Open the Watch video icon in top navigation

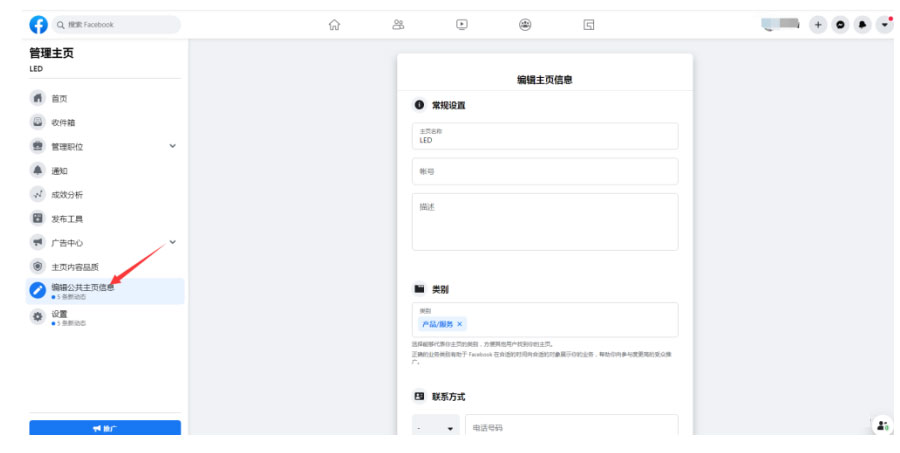(x=461, y=25)
